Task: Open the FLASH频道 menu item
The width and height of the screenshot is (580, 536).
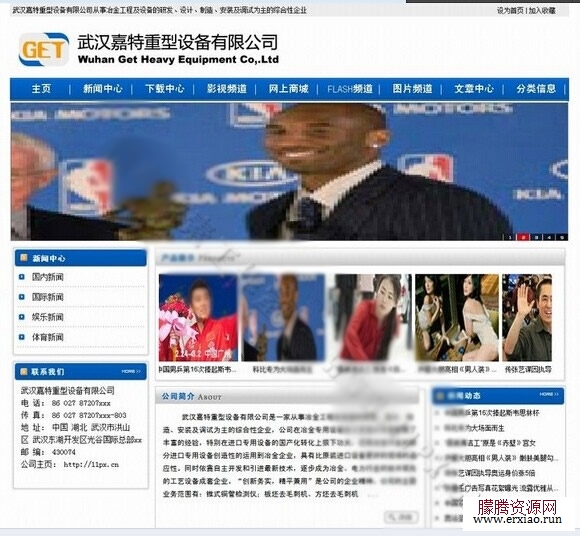Action: (350, 89)
